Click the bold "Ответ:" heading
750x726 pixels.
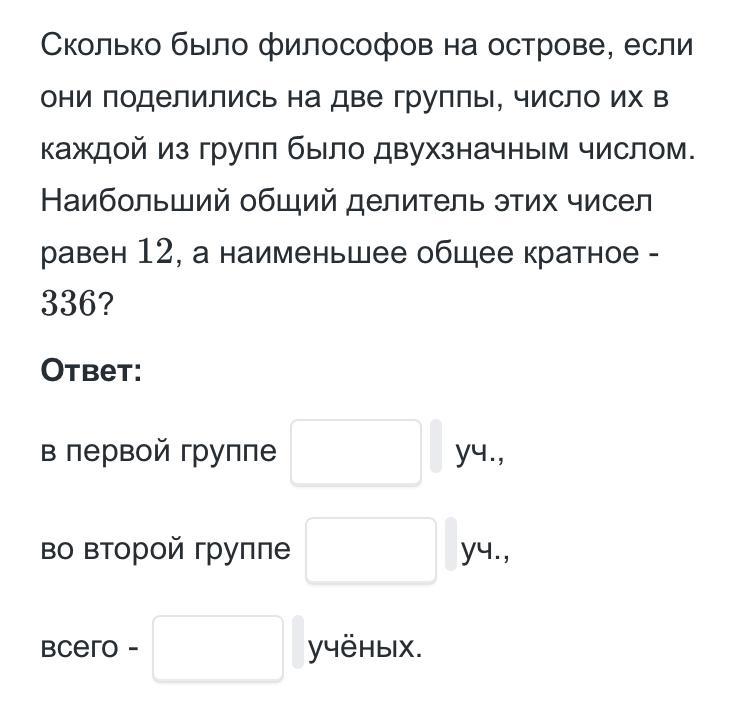[x=92, y=372]
